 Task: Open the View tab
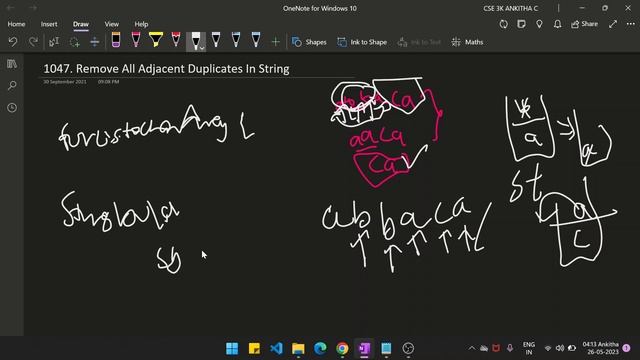point(111,24)
